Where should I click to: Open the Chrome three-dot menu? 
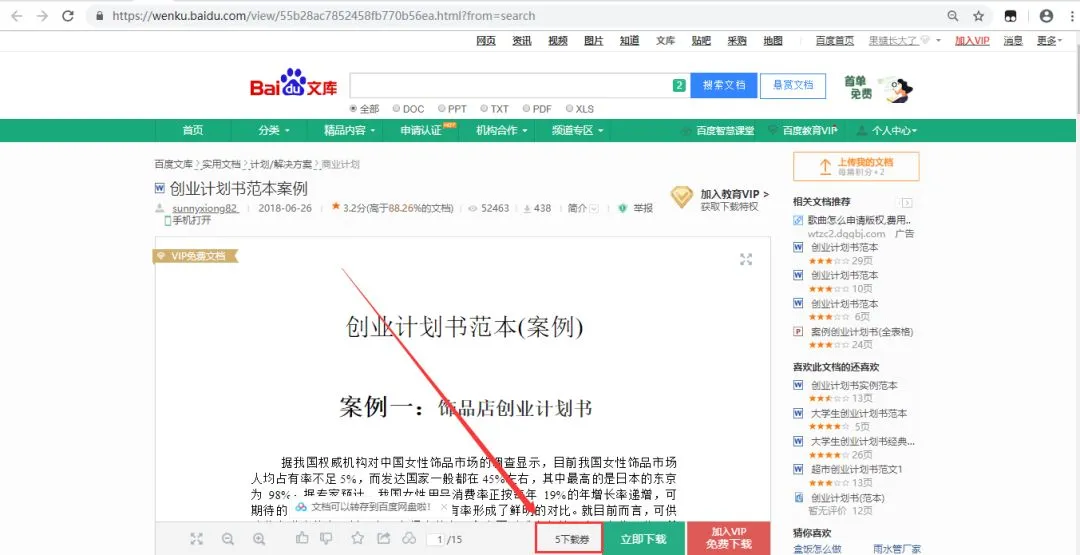(1070, 15)
